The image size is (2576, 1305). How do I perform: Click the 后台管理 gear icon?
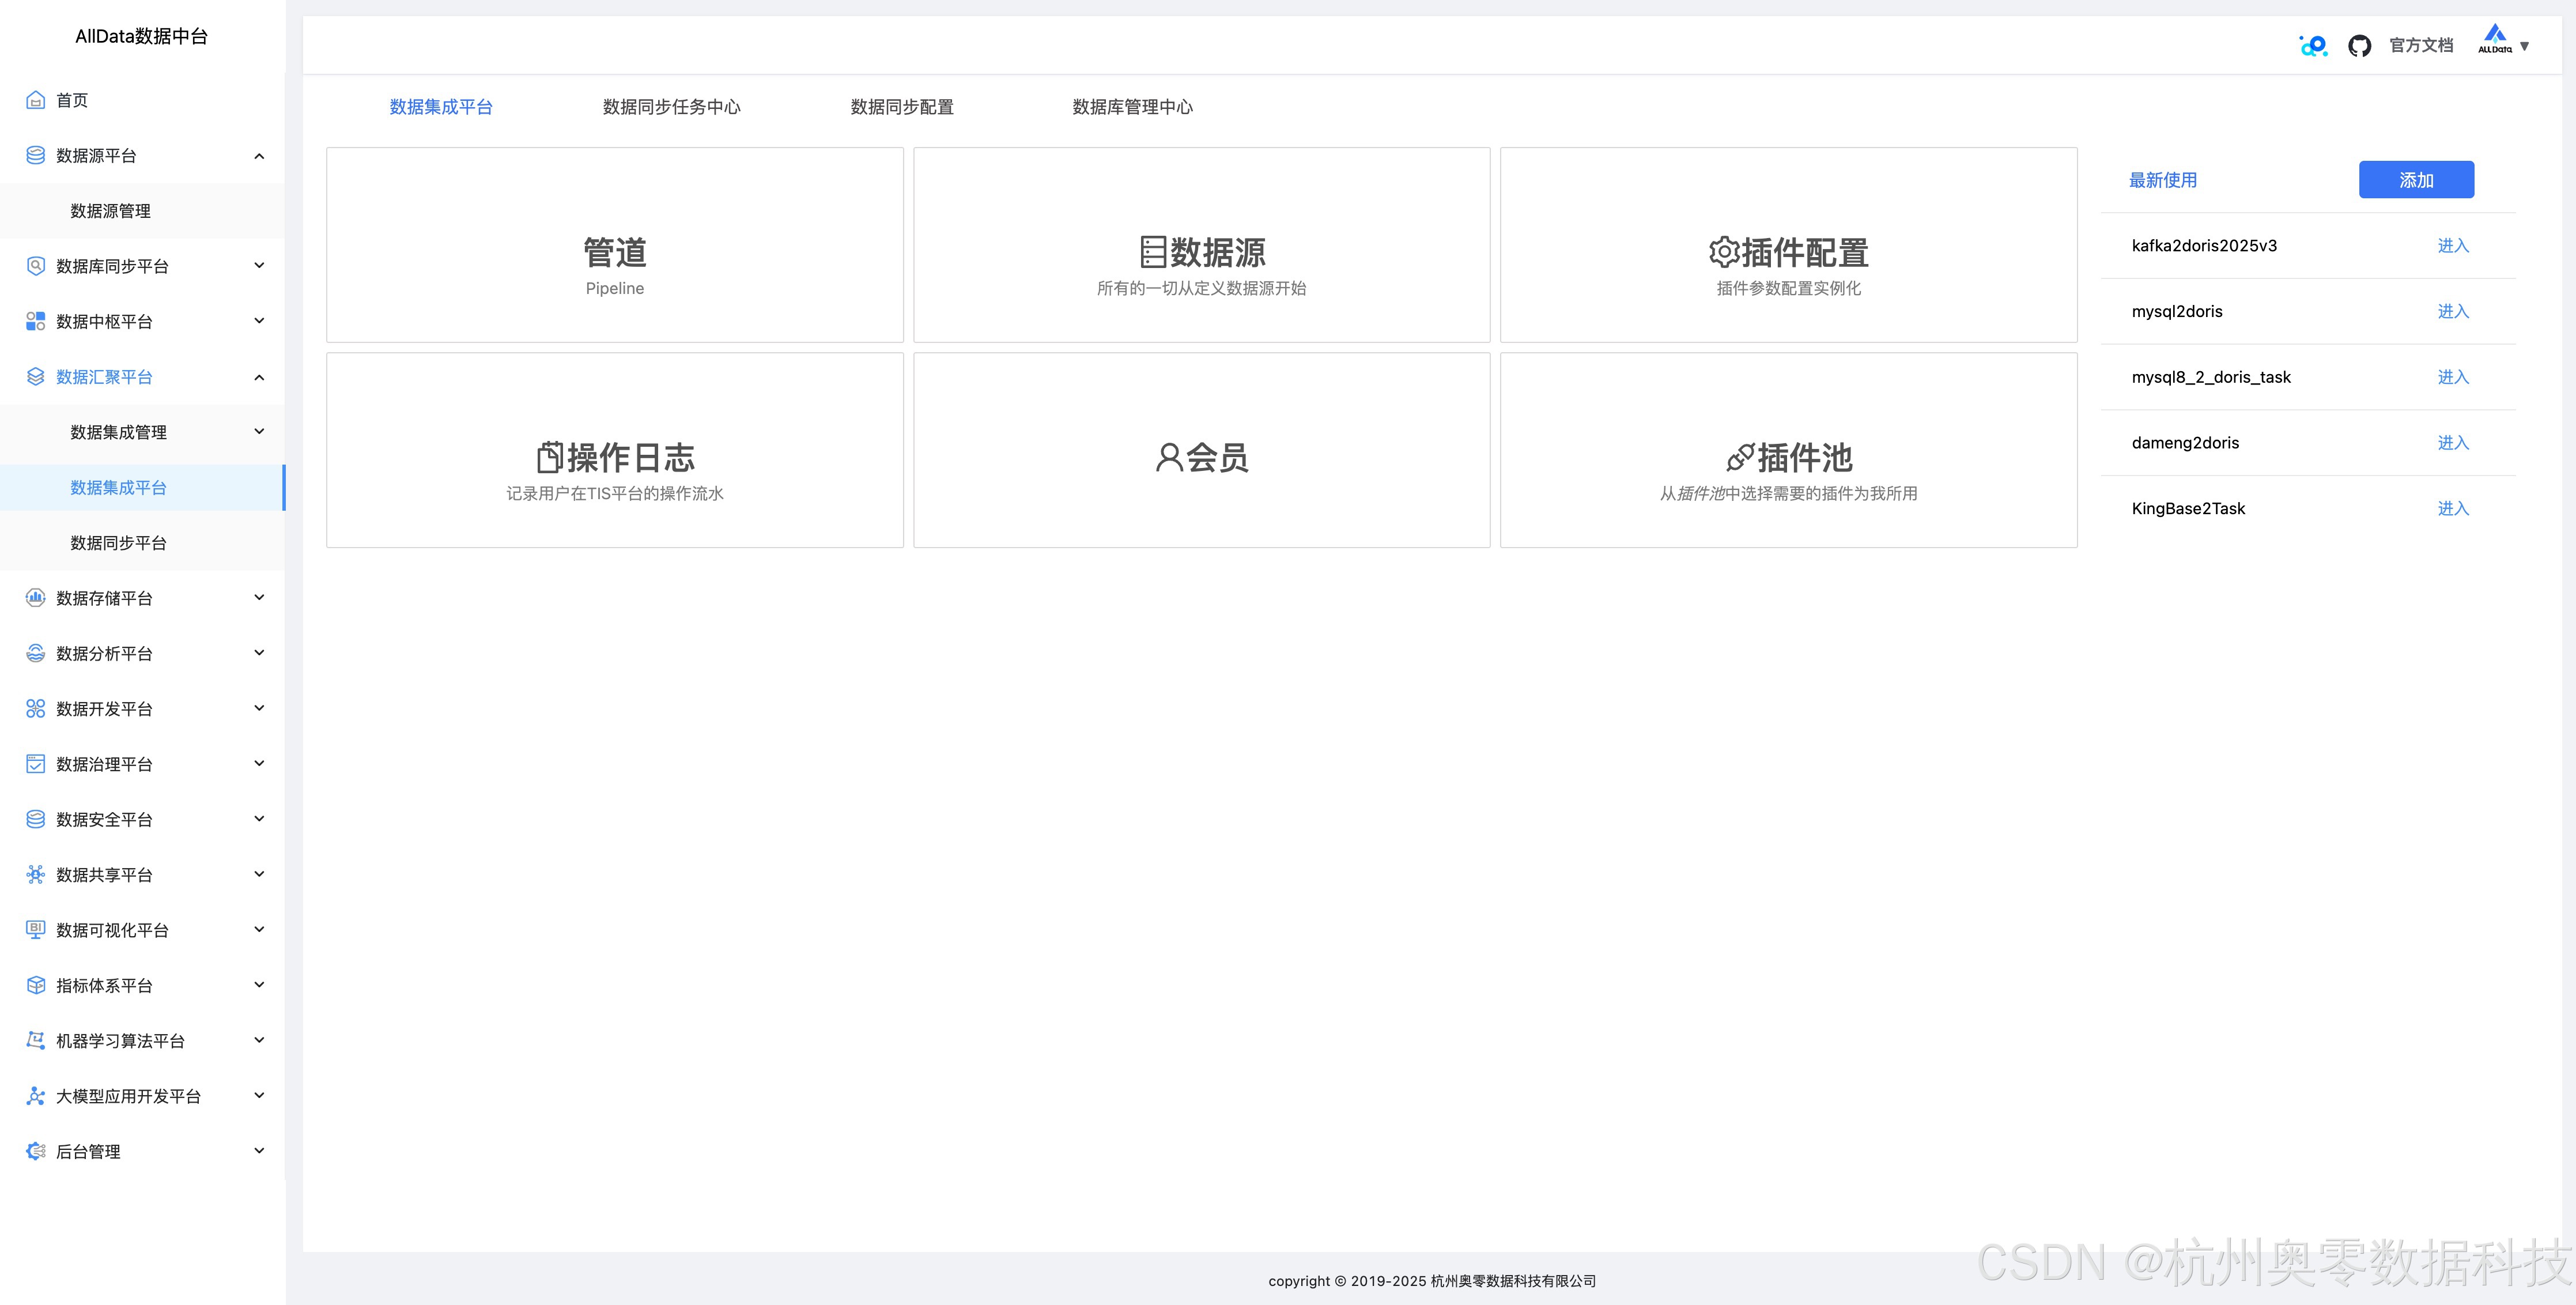(x=35, y=1151)
